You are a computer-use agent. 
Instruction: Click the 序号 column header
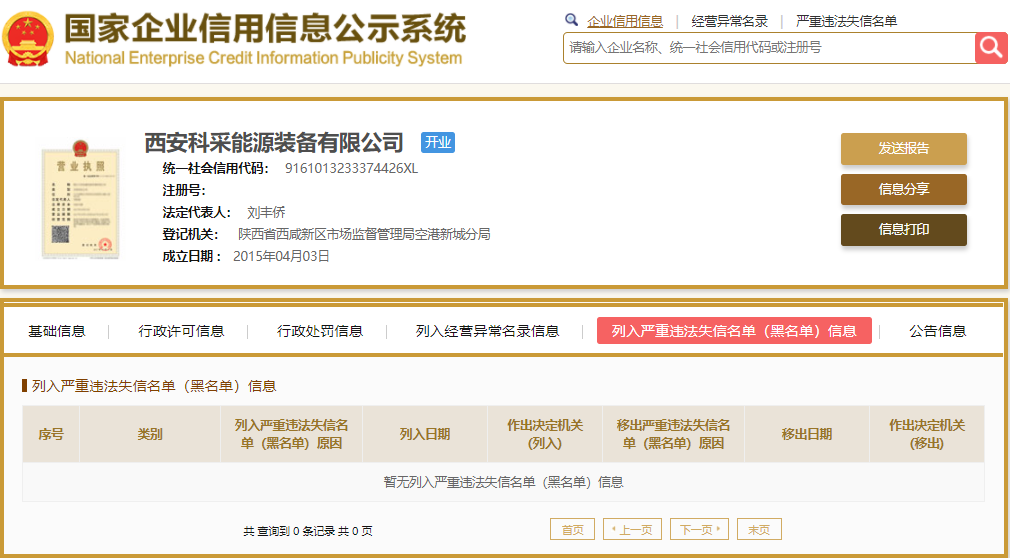(x=51, y=434)
